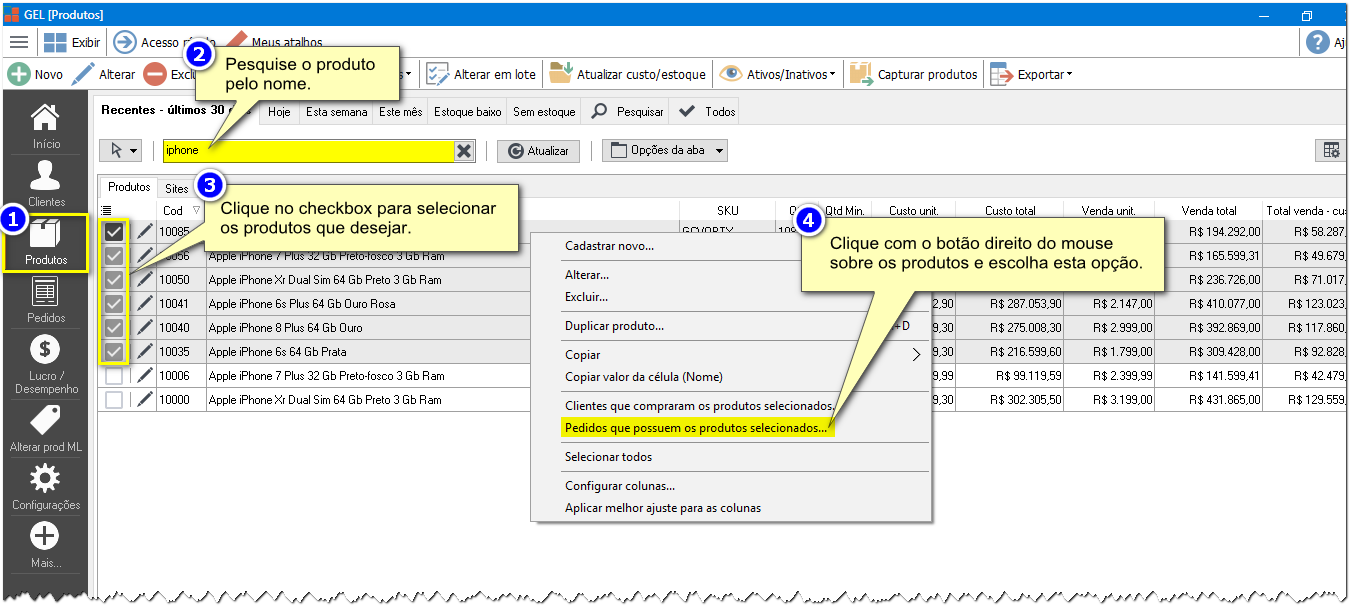Open Pedidos in the sidebar

pyautogui.click(x=46, y=300)
